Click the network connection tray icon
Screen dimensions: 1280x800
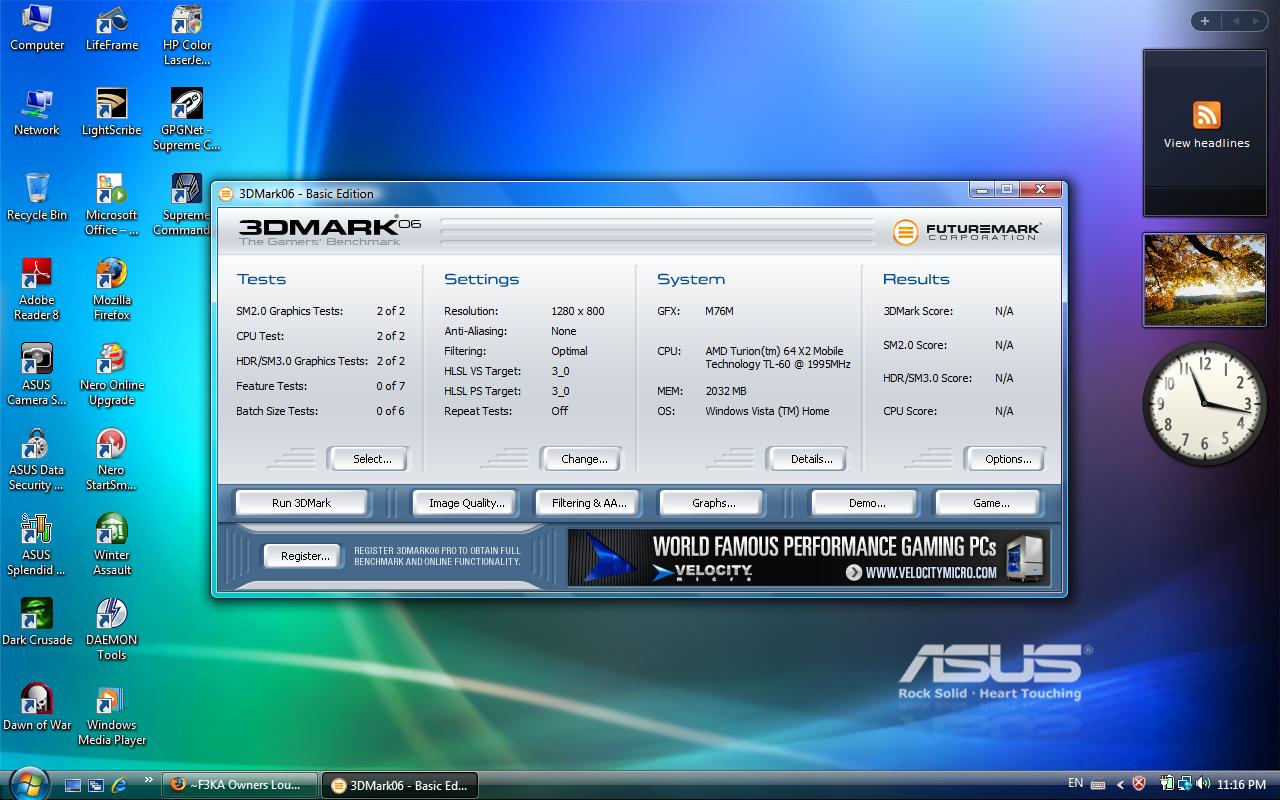click(x=1185, y=784)
